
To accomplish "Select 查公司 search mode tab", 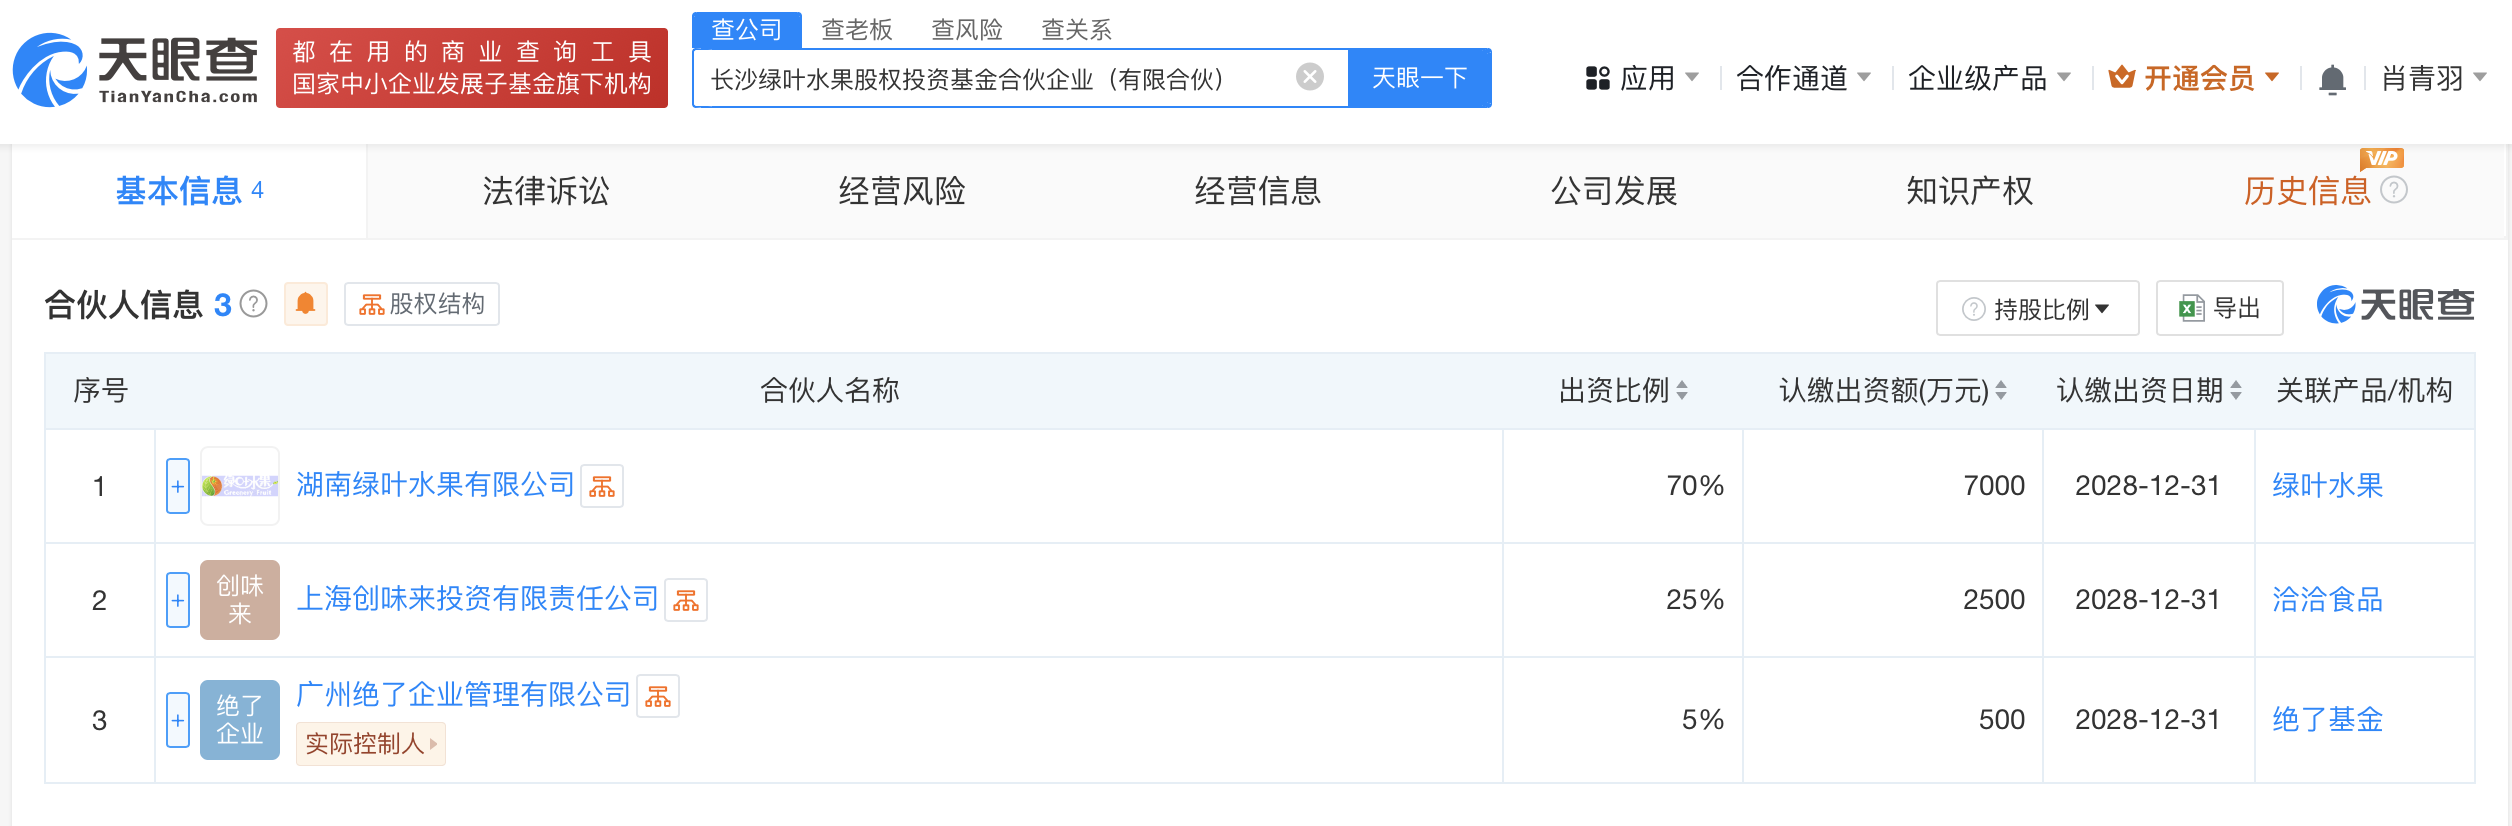I will point(746,29).
